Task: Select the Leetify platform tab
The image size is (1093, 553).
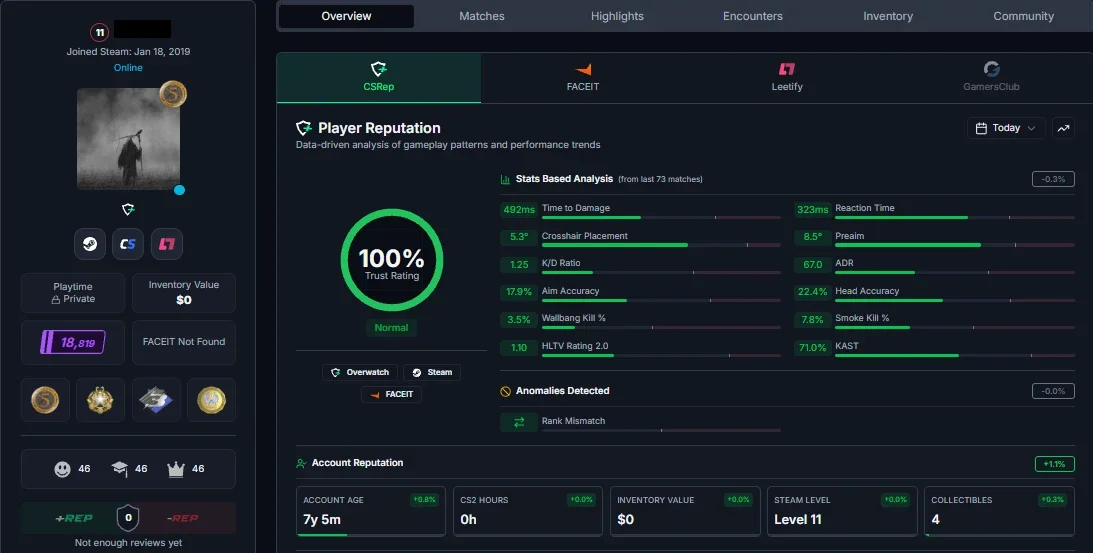Action: click(787, 77)
